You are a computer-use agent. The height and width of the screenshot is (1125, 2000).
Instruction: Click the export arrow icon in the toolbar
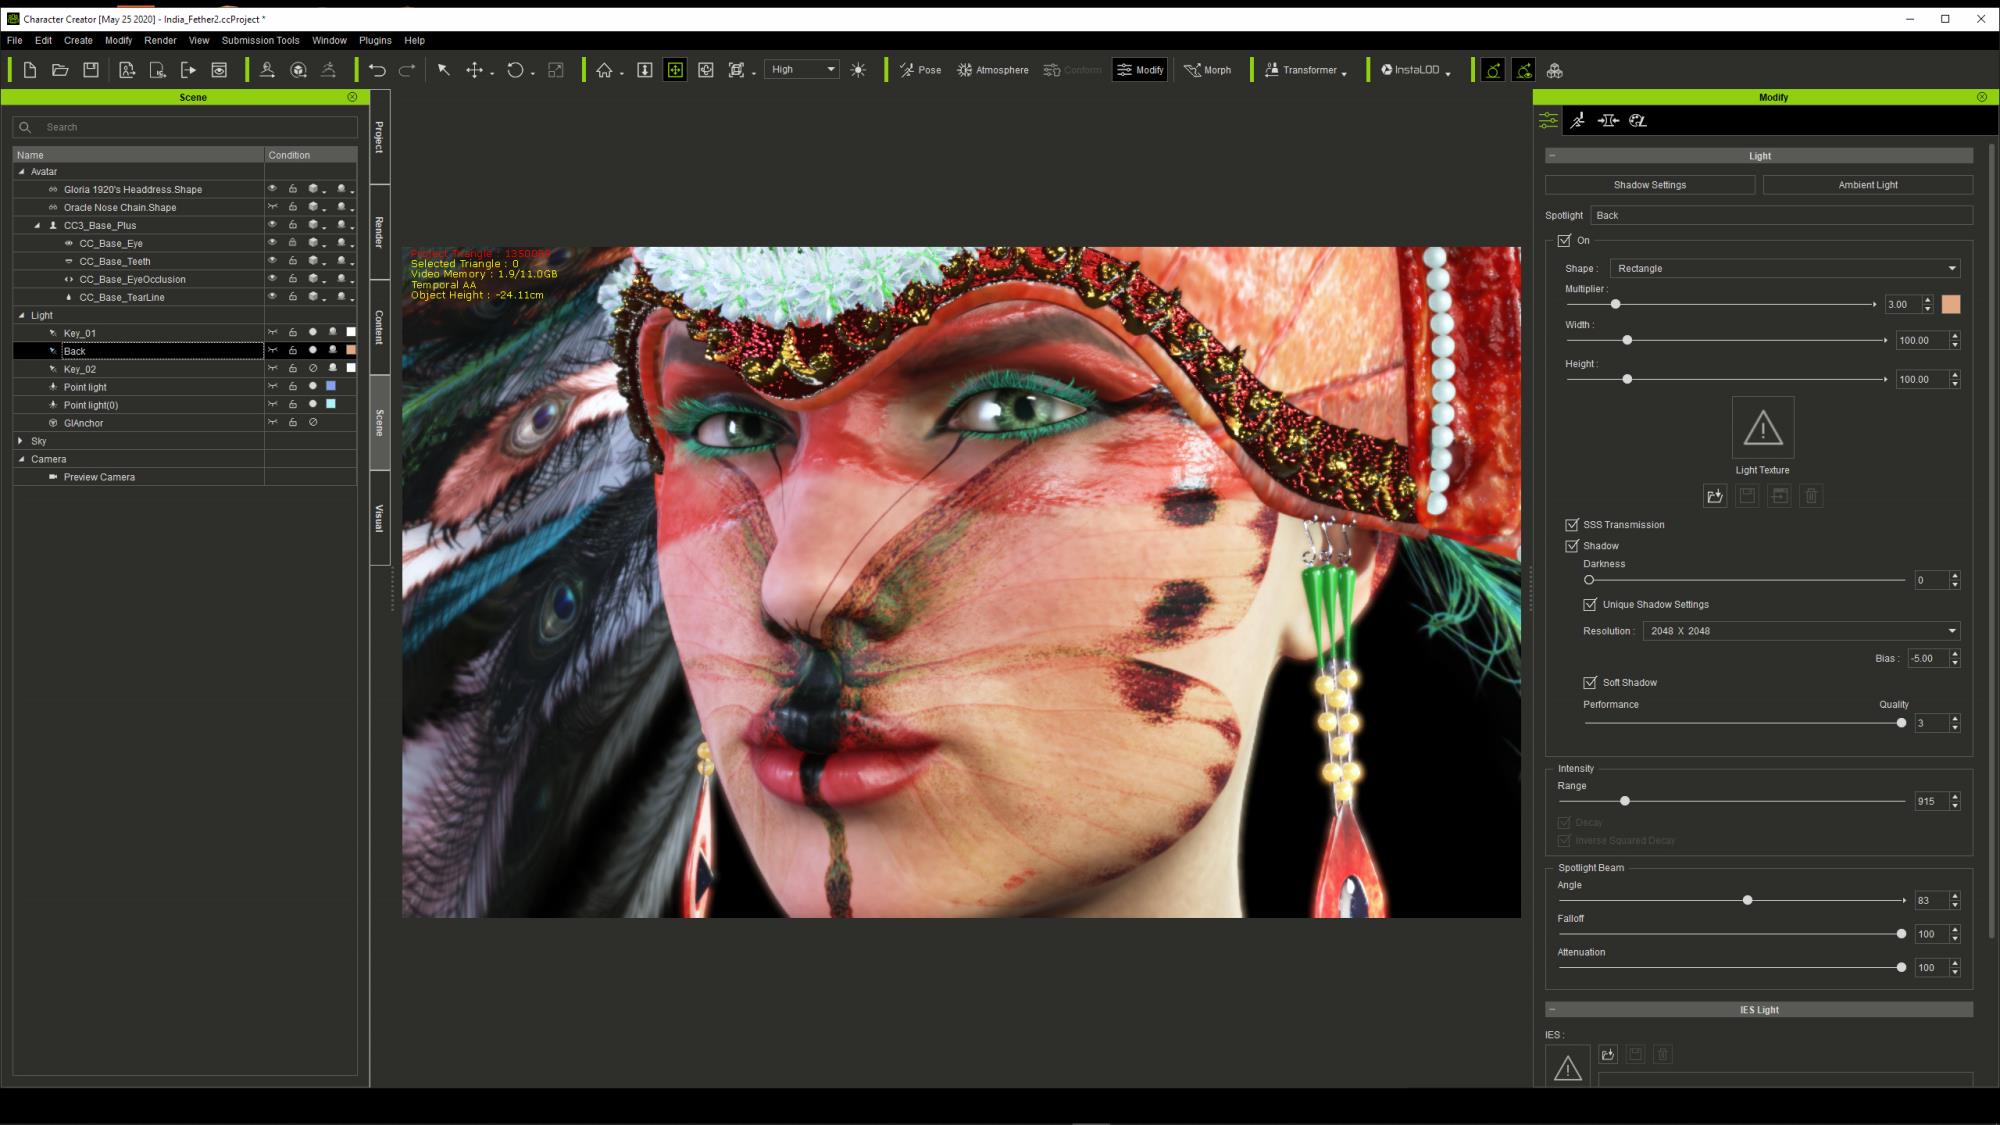pyautogui.click(x=188, y=70)
